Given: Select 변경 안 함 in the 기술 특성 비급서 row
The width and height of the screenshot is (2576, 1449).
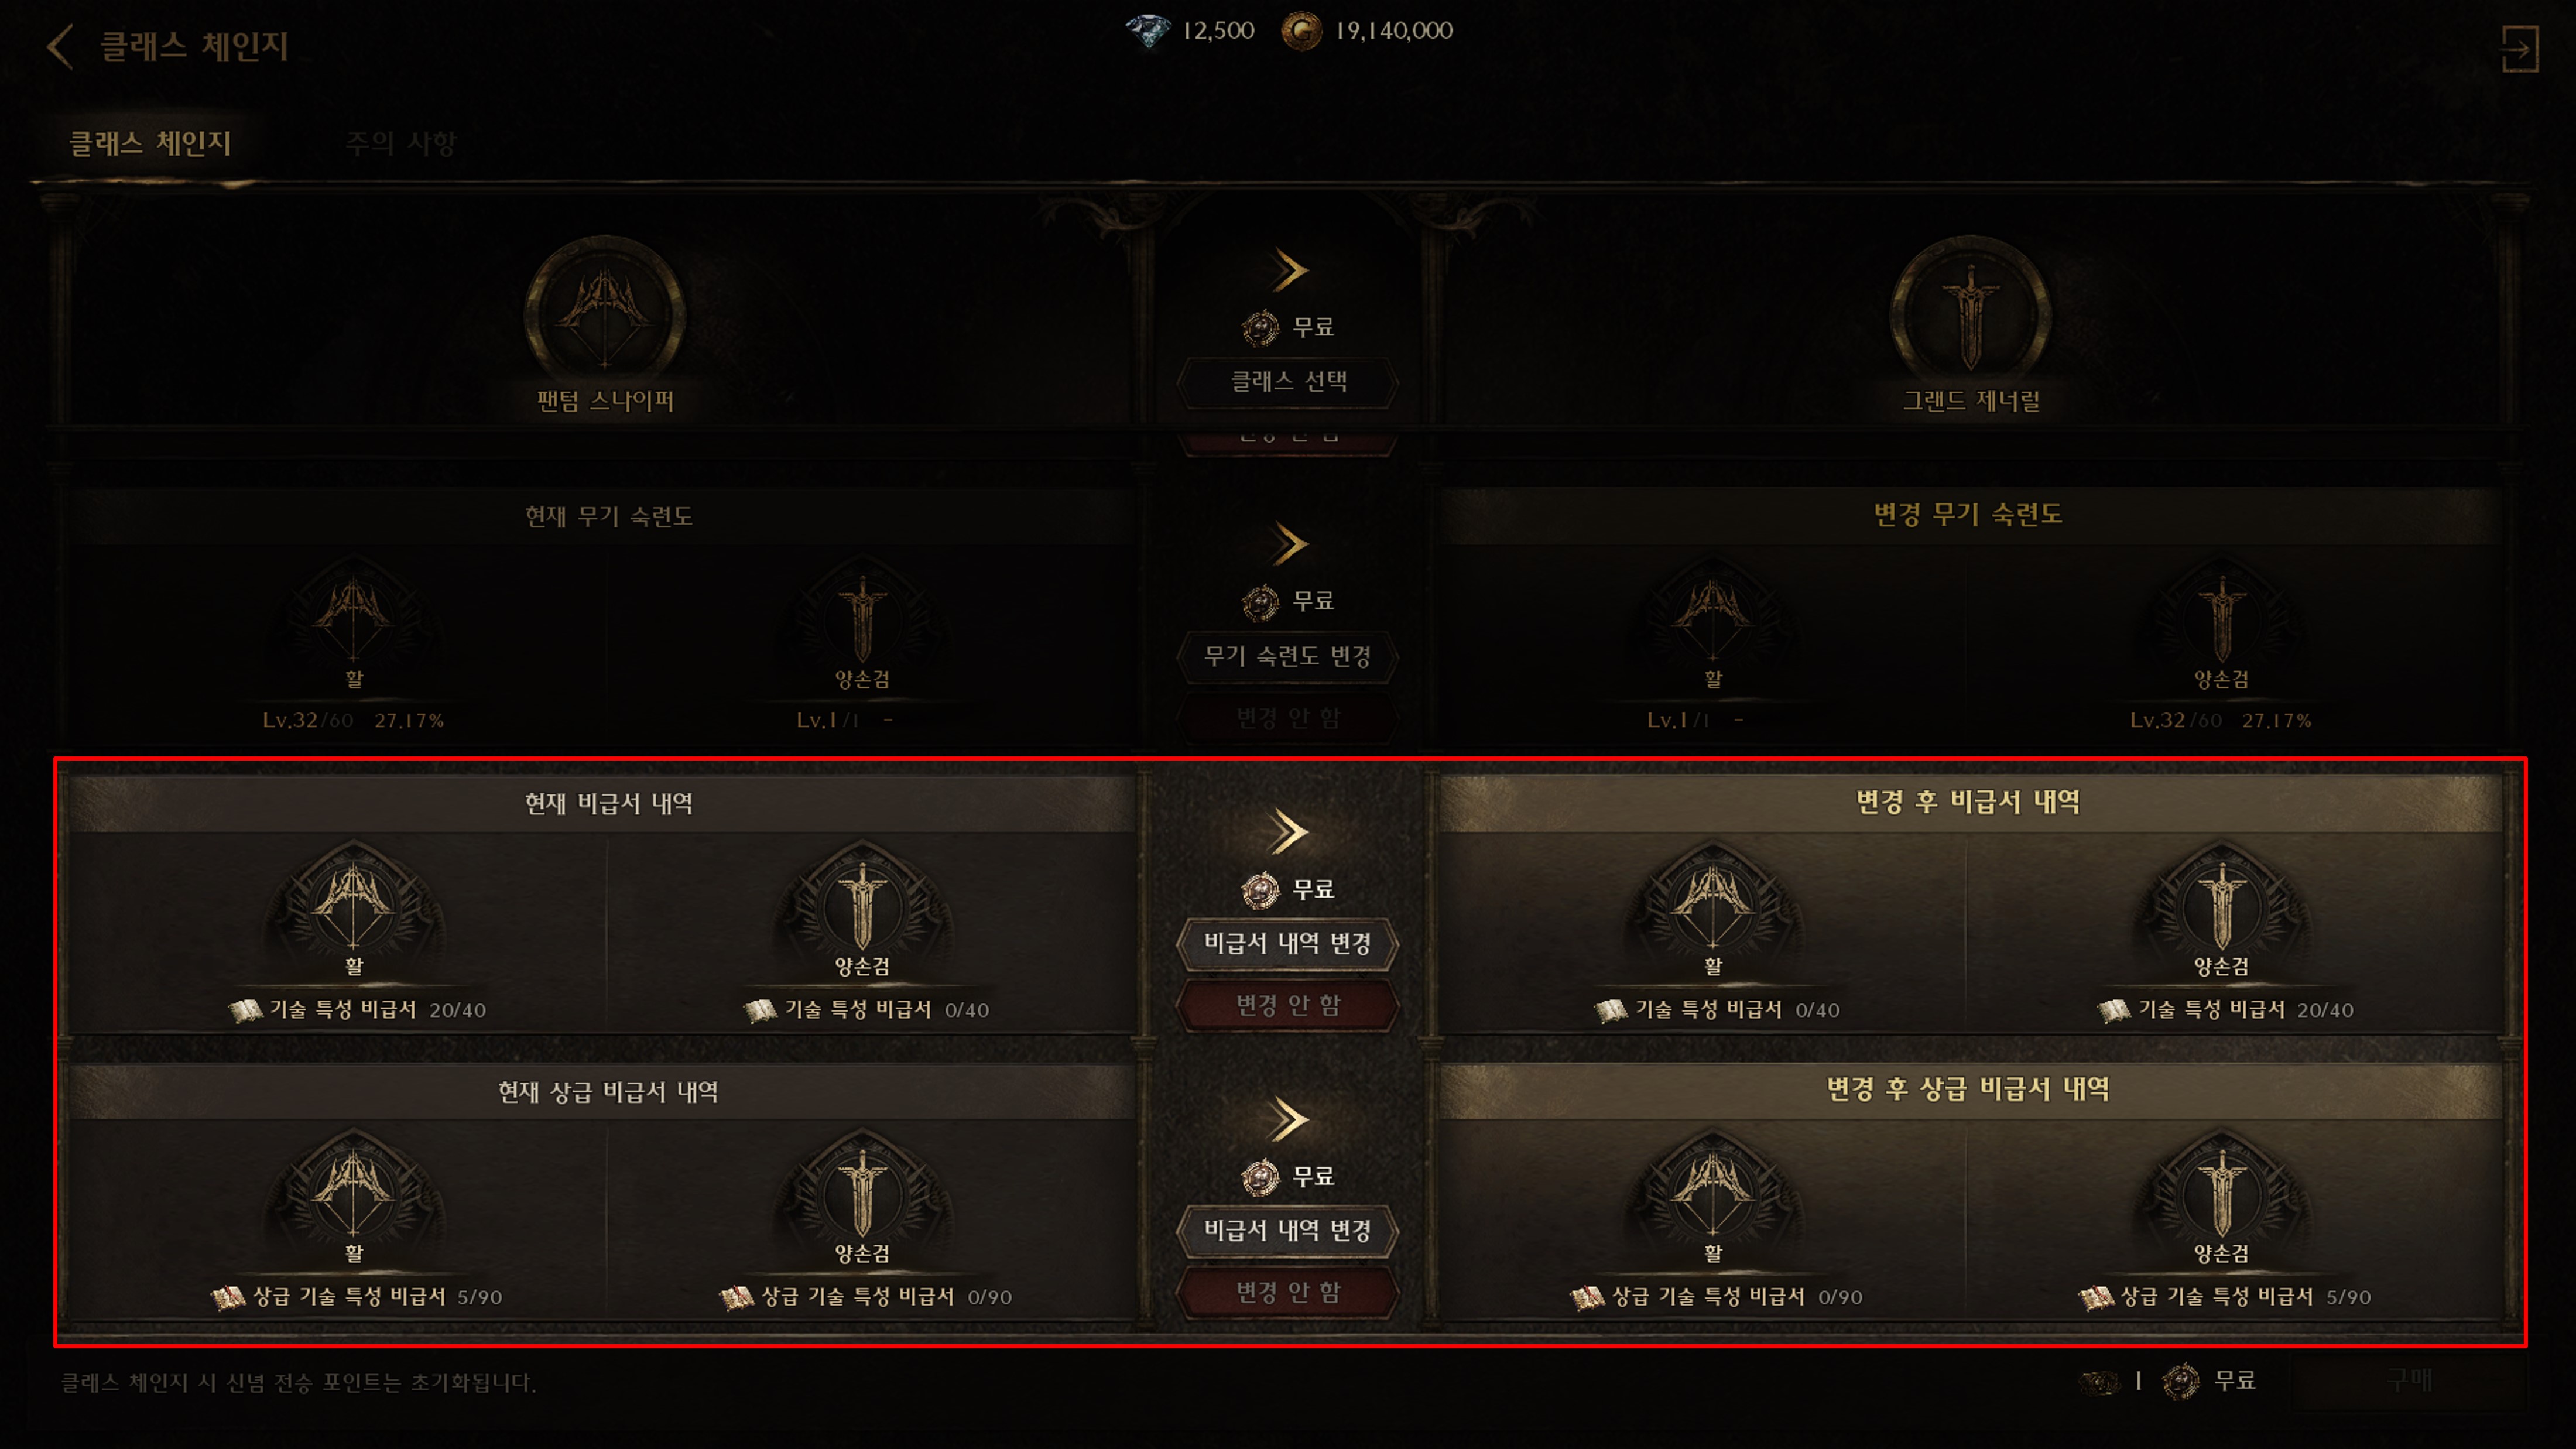Looking at the screenshot, I should point(1288,1006).
